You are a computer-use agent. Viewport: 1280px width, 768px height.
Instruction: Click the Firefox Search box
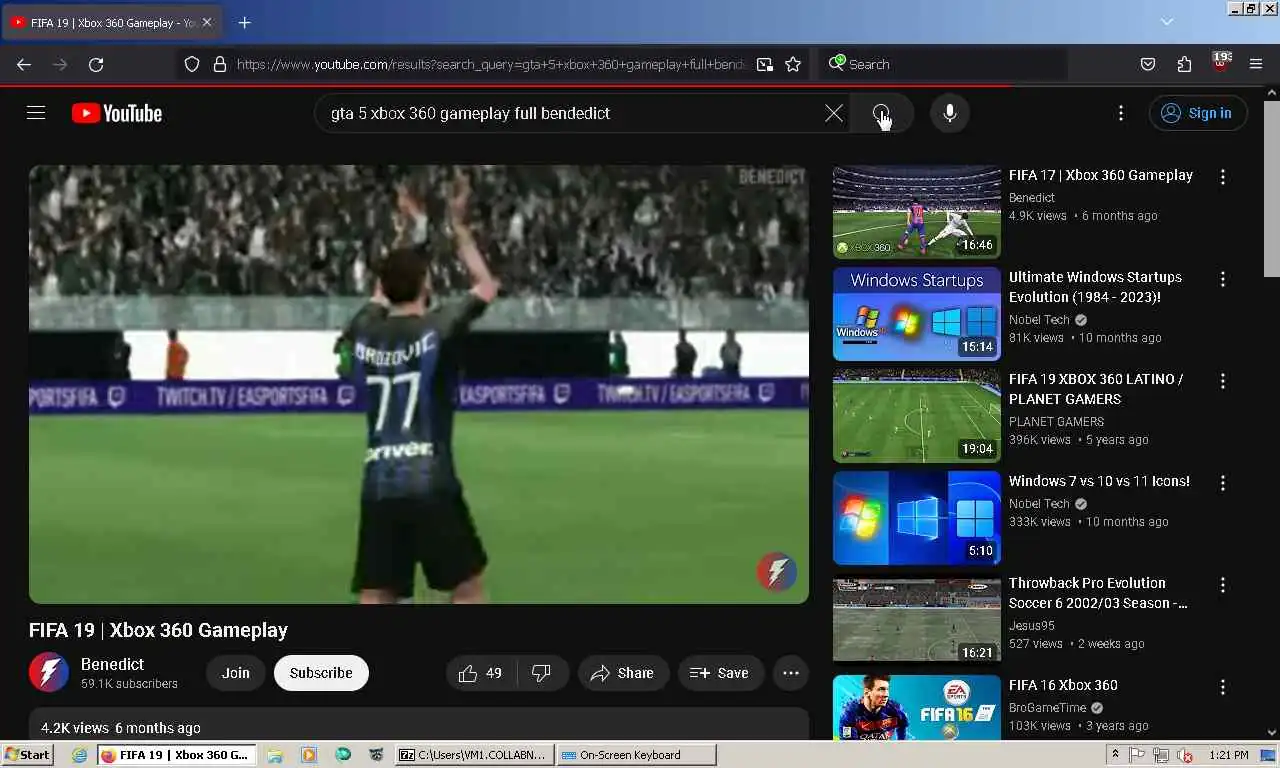click(x=943, y=64)
